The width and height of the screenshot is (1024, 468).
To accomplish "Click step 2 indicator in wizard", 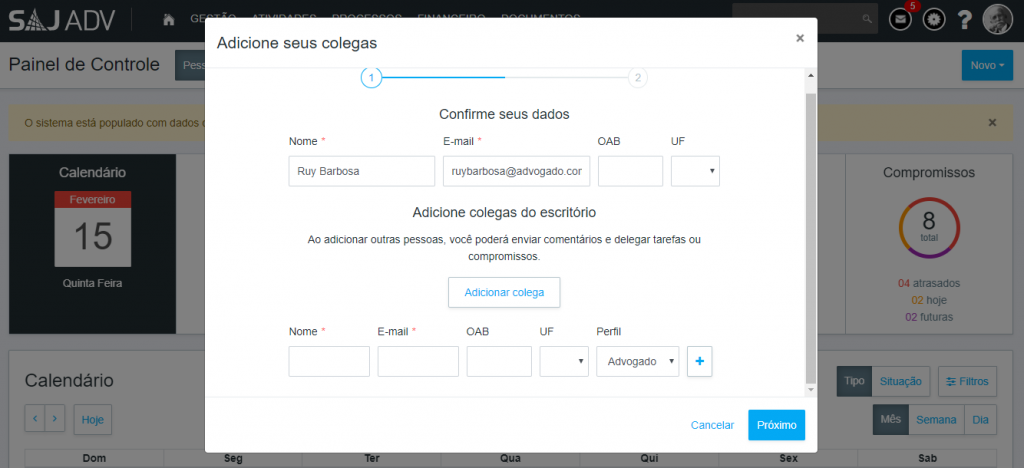I will point(638,78).
